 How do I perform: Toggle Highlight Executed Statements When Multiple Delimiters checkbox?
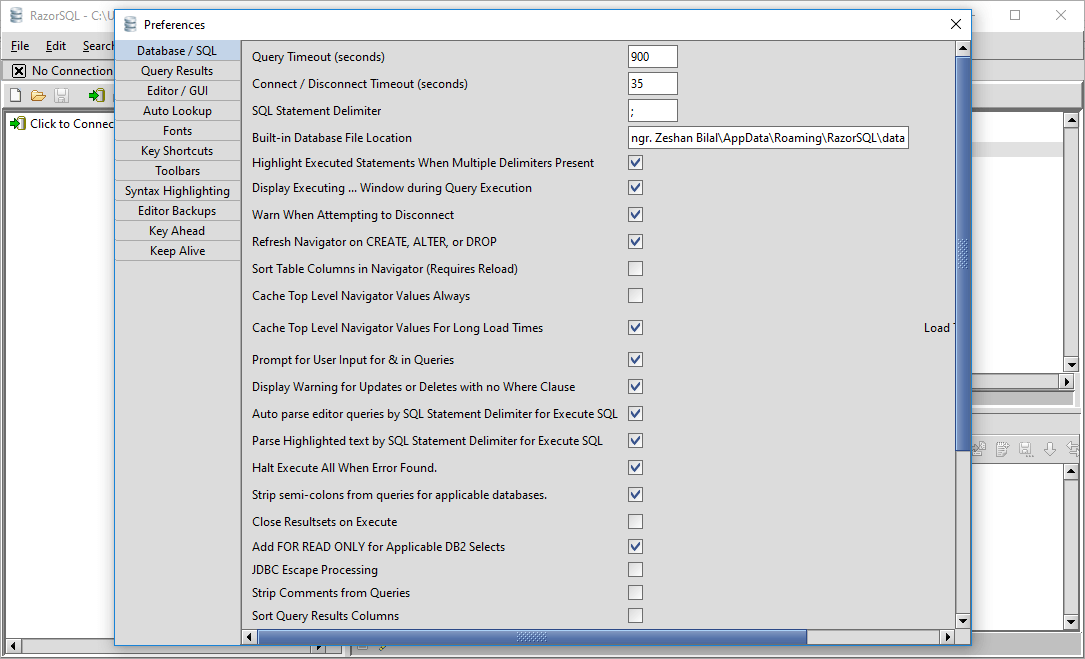[635, 163]
